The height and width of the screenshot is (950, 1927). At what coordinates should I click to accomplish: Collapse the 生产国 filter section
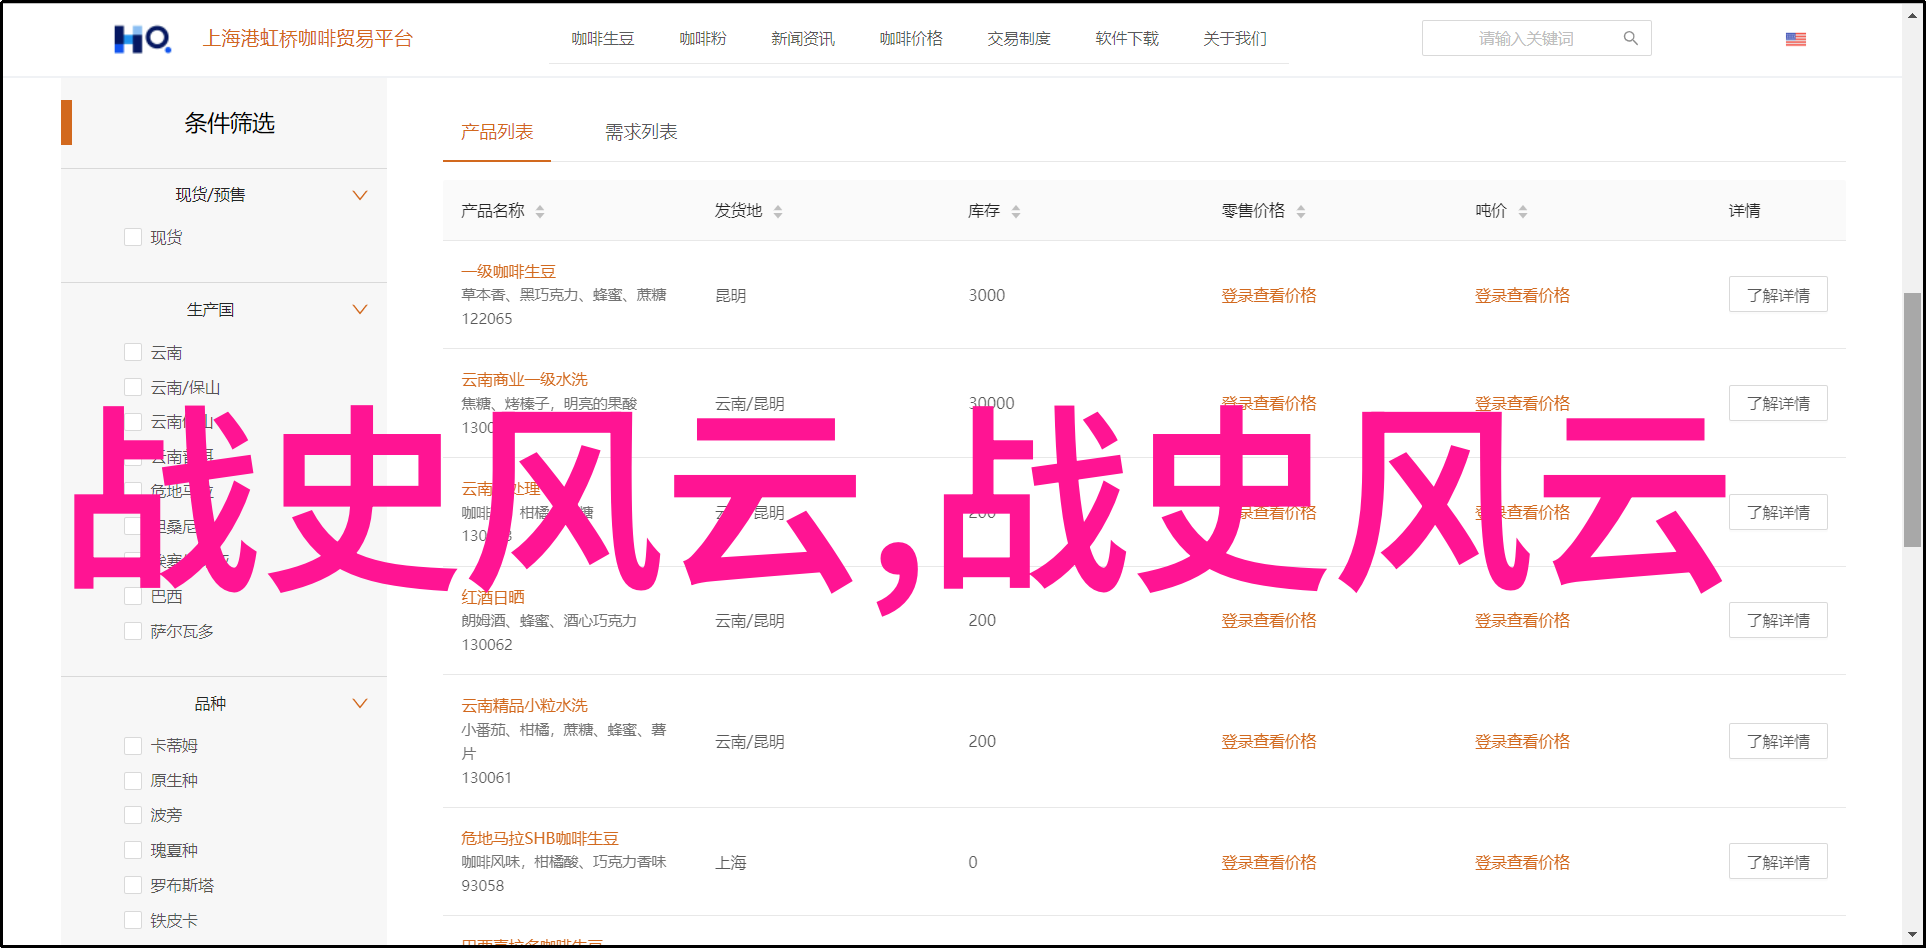click(360, 310)
